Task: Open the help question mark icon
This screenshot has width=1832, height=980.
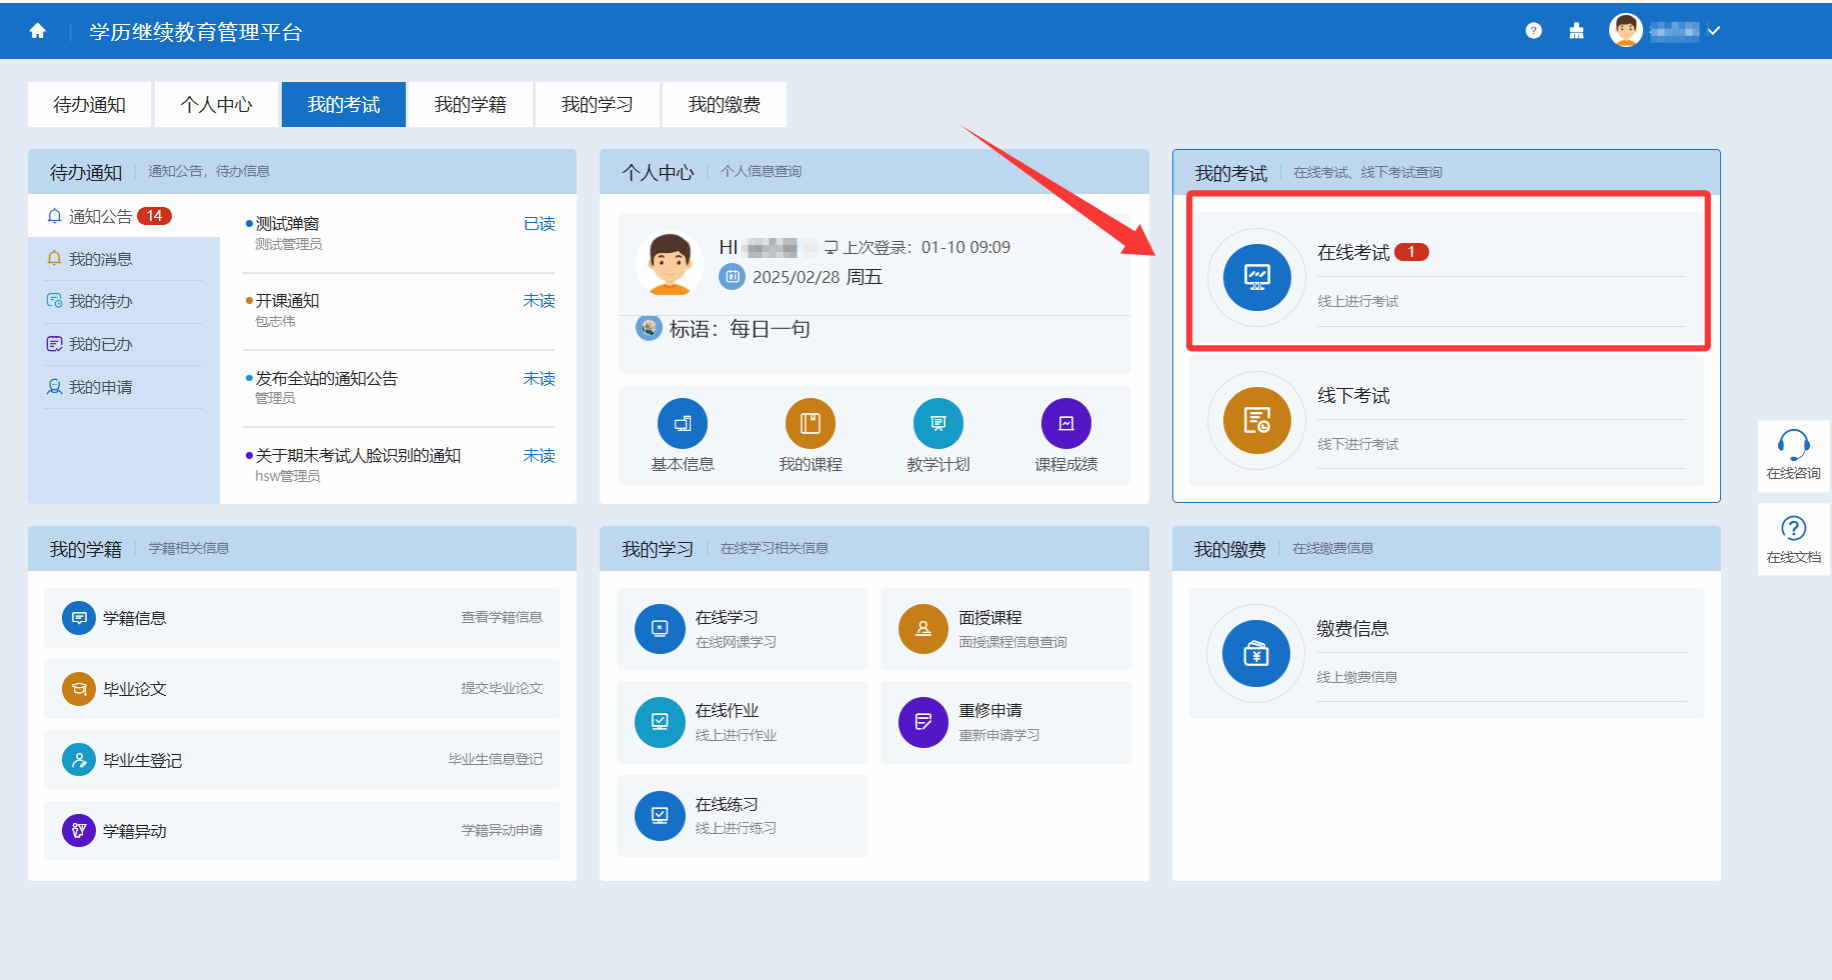Action: [1533, 31]
